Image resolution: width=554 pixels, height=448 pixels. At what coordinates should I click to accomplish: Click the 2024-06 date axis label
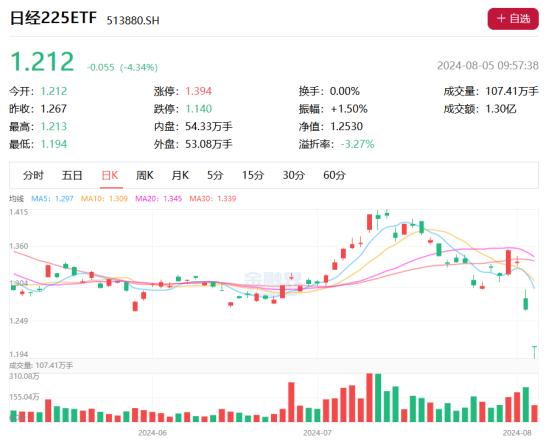click(x=152, y=433)
